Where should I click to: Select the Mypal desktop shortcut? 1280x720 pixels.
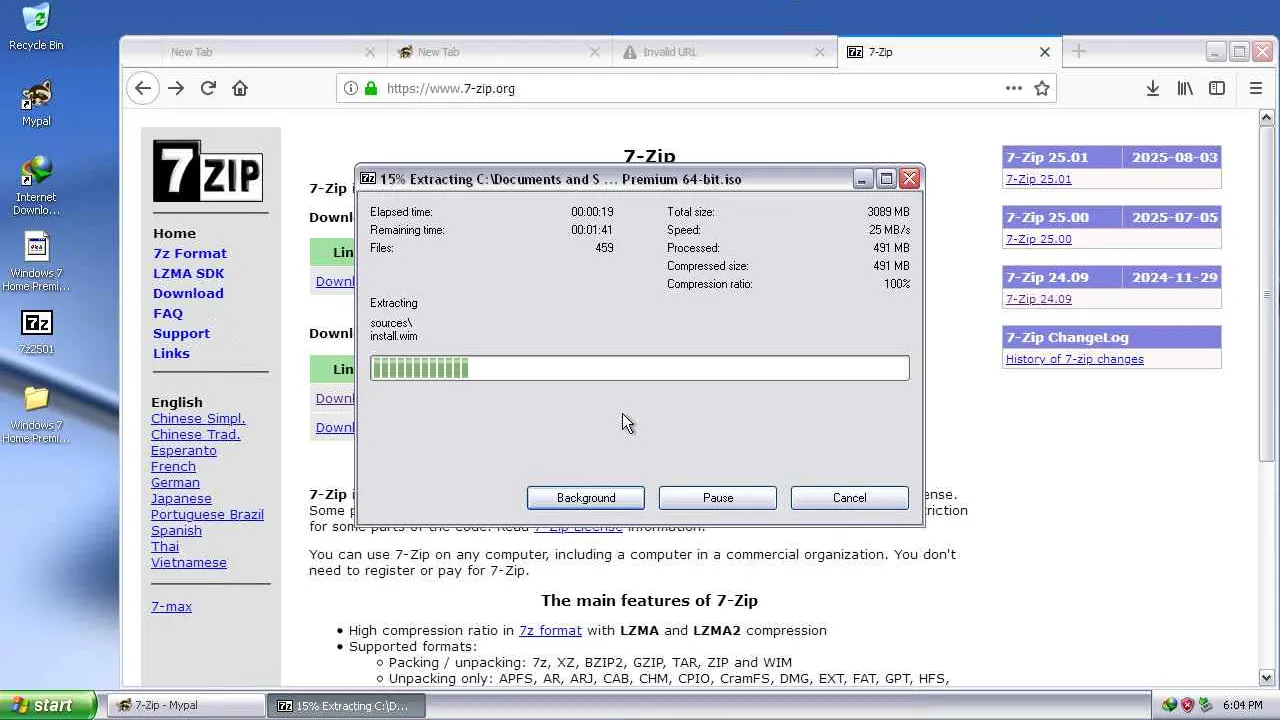[x=36, y=103]
